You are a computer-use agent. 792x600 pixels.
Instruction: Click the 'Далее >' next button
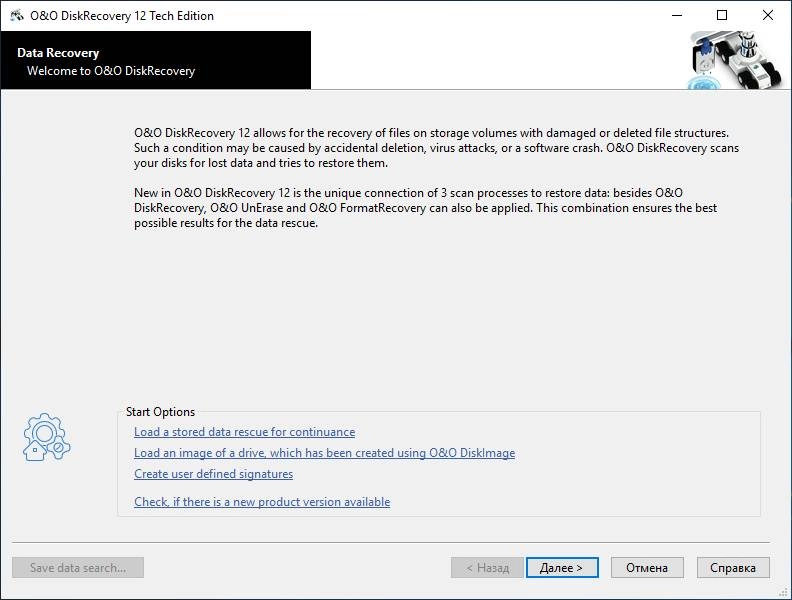pyautogui.click(x=562, y=568)
